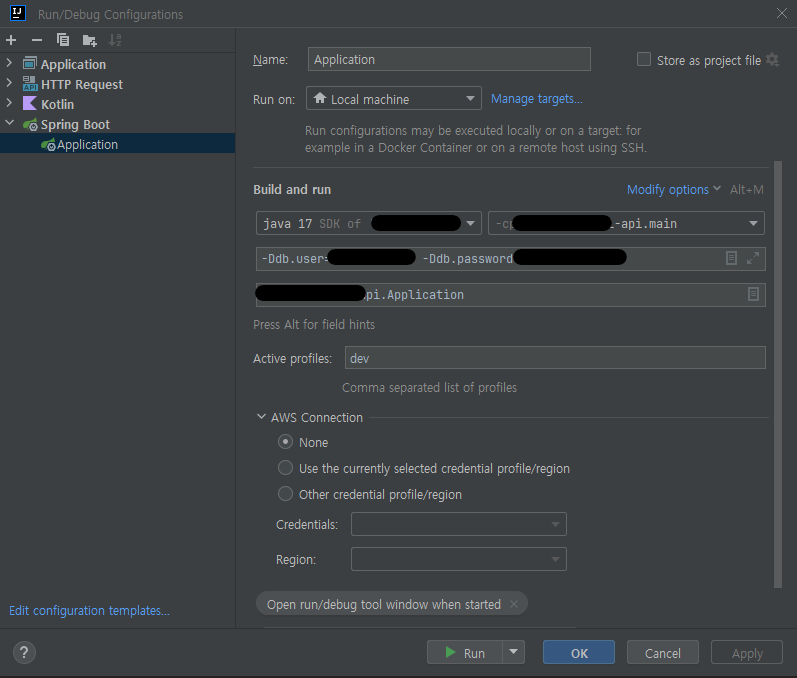The height and width of the screenshot is (678, 797).
Task: Click the help question mark button
Action: click(24, 653)
